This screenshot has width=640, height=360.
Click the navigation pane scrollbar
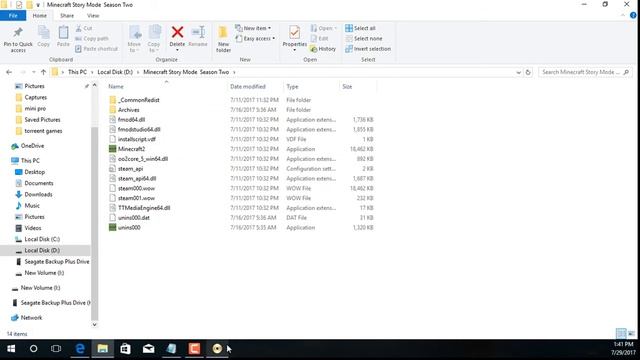pyautogui.click(x=94, y=224)
